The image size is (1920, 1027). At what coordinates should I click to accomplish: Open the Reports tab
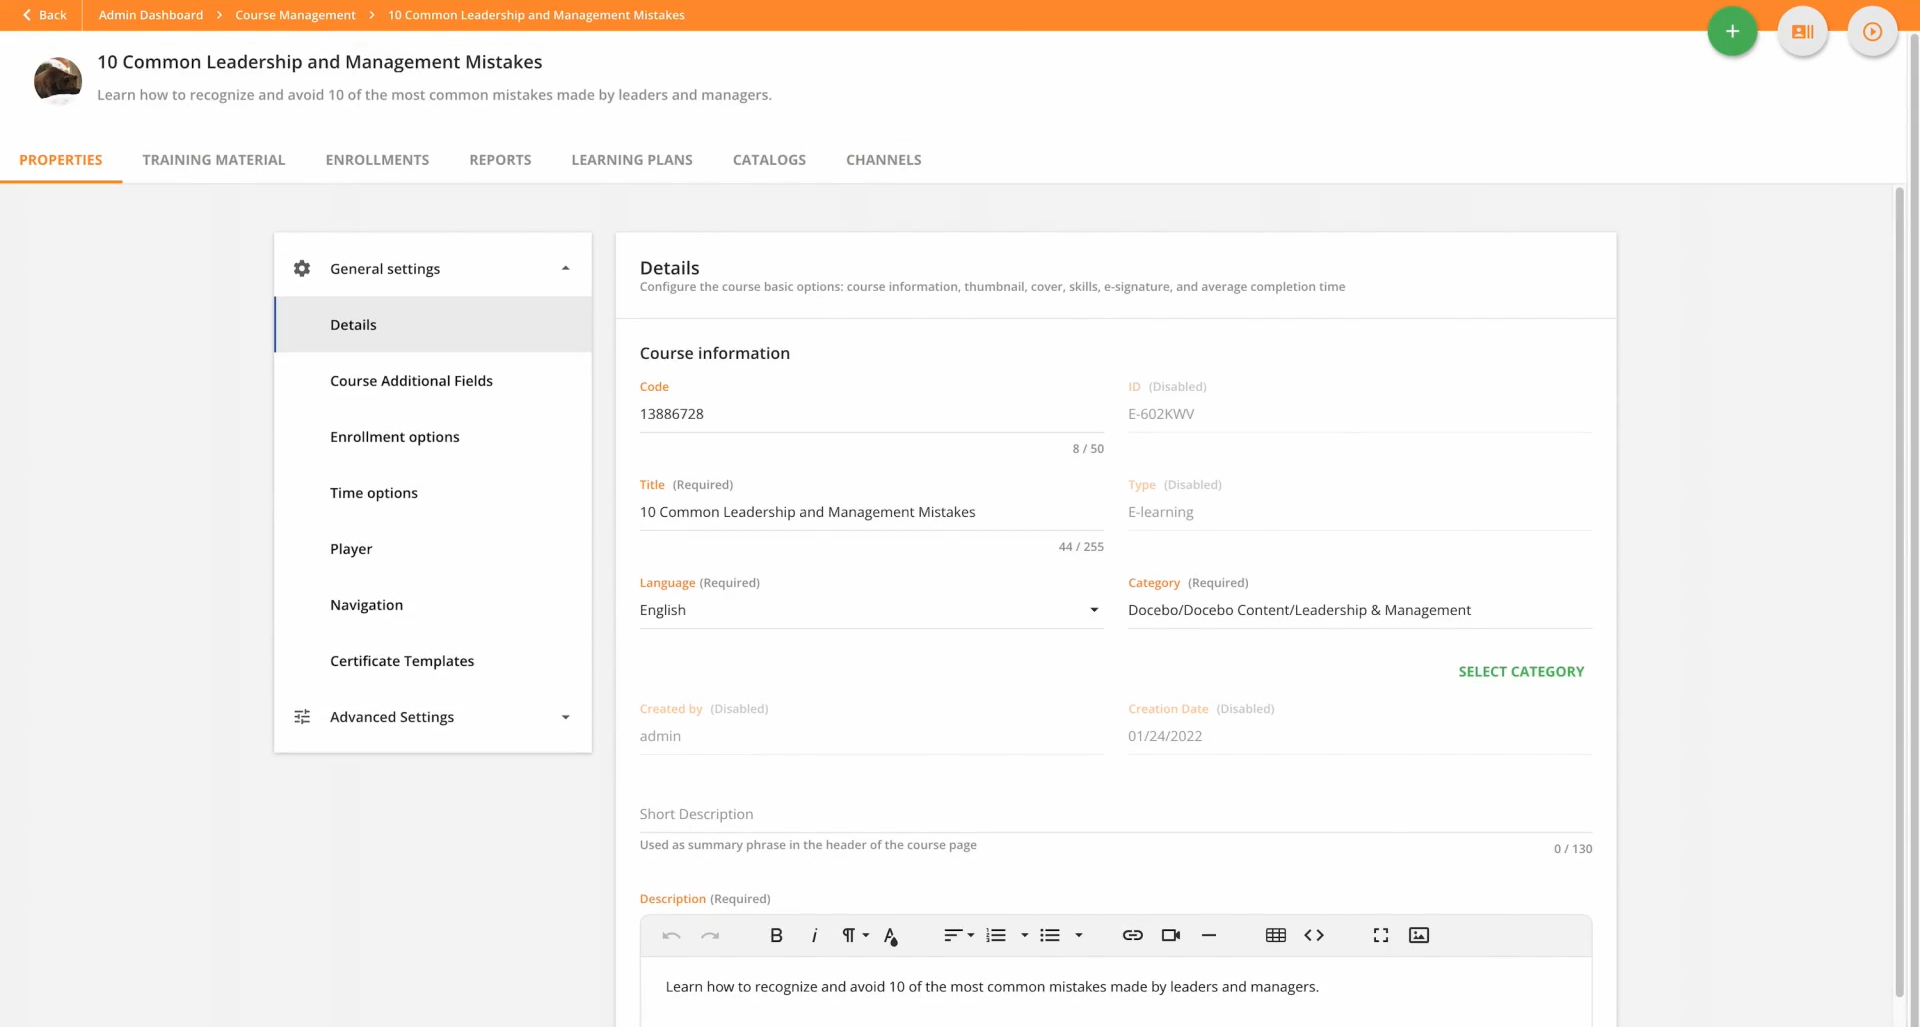coord(500,160)
